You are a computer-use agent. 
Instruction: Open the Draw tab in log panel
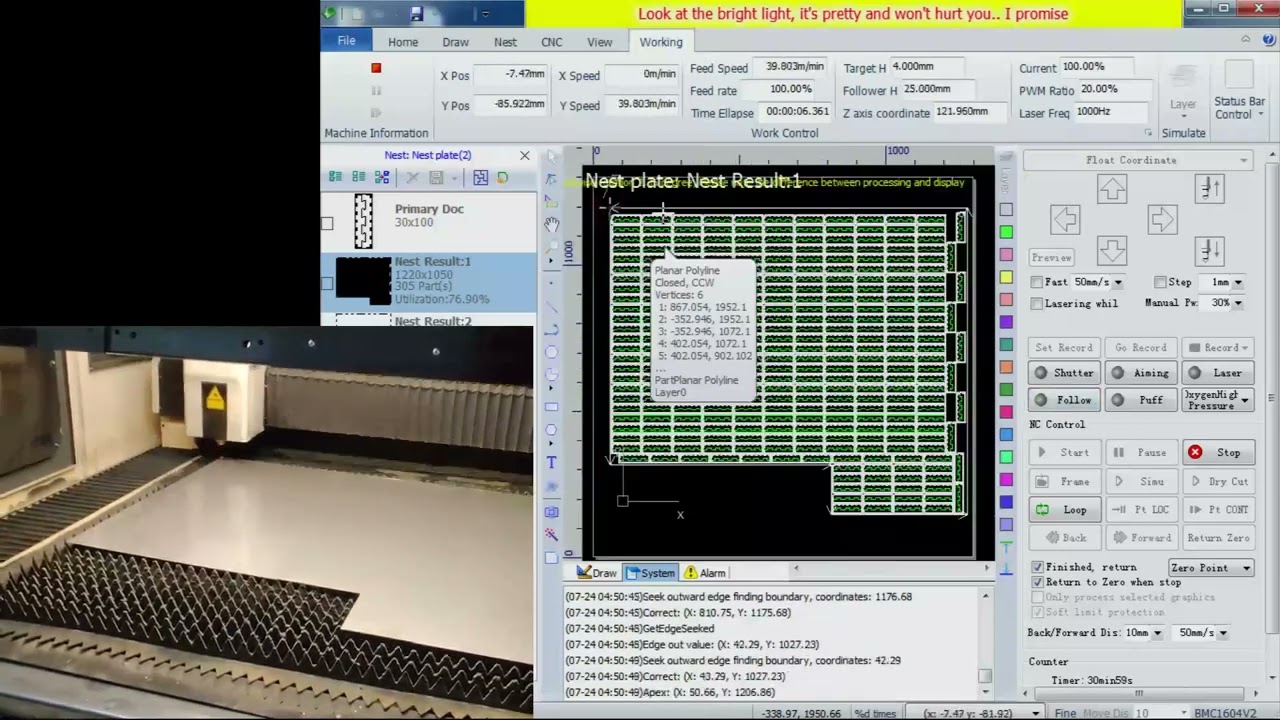point(597,573)
